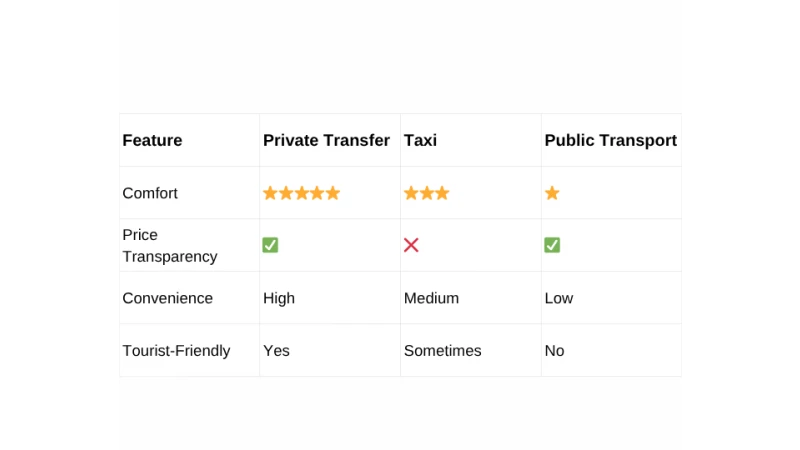Click the green checkmark under Public Transport

tap(552, 245)
